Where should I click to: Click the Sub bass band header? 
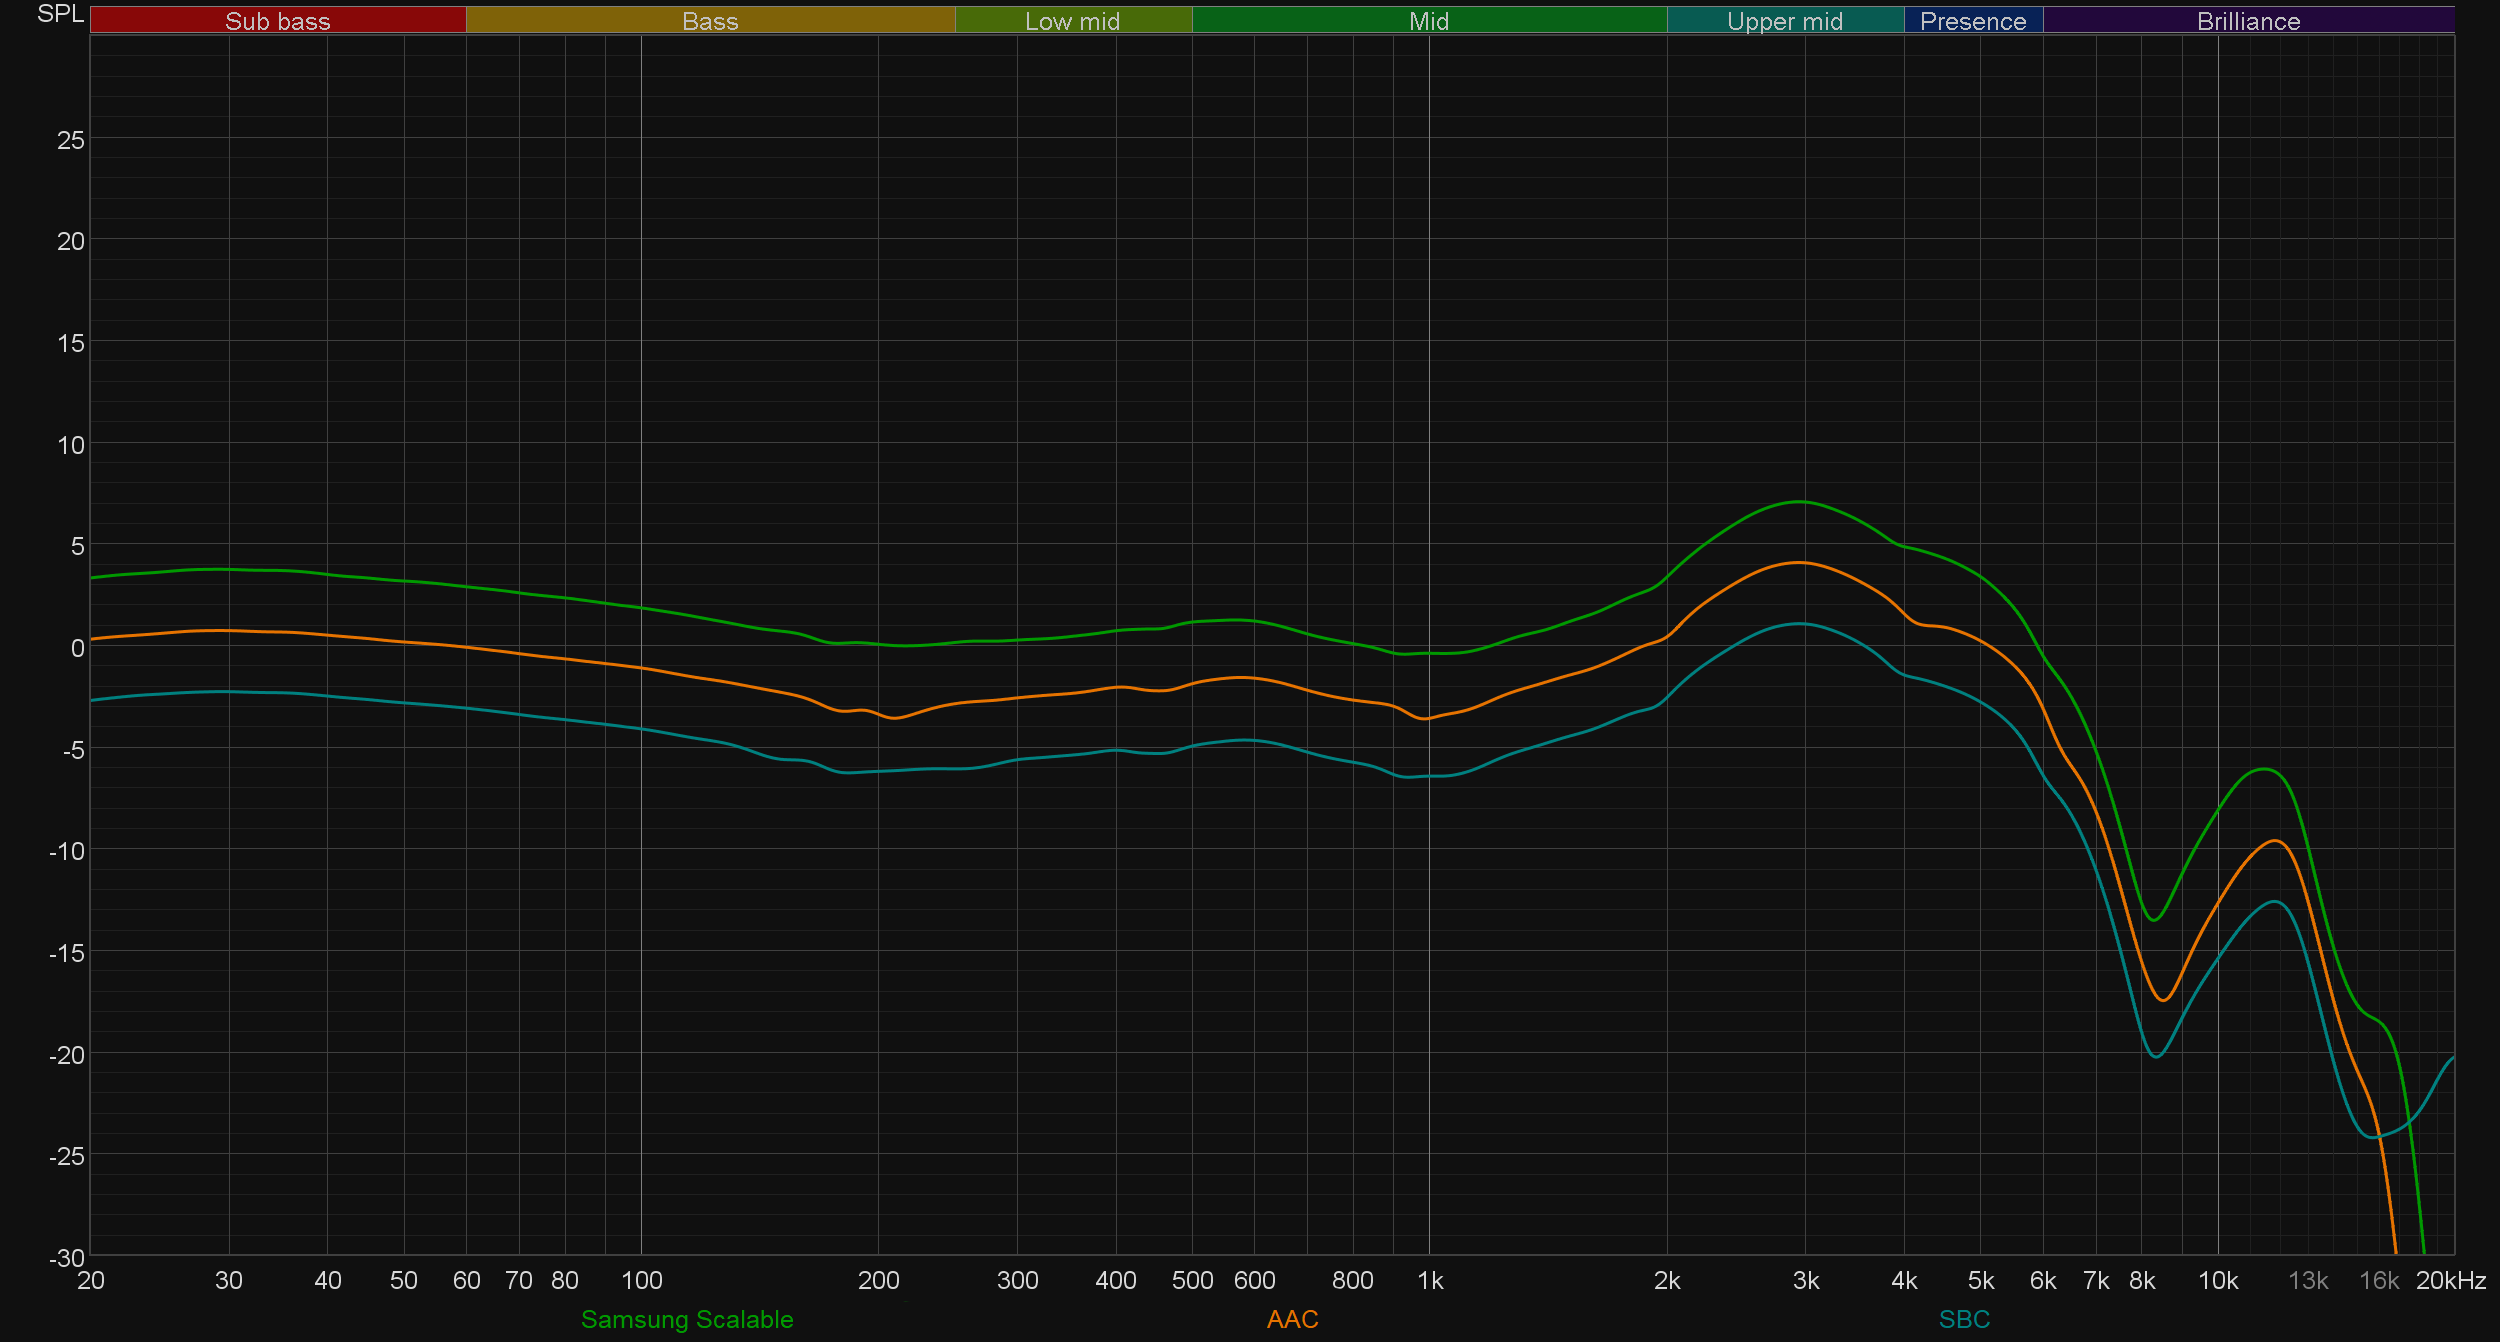tap(278, 20)
